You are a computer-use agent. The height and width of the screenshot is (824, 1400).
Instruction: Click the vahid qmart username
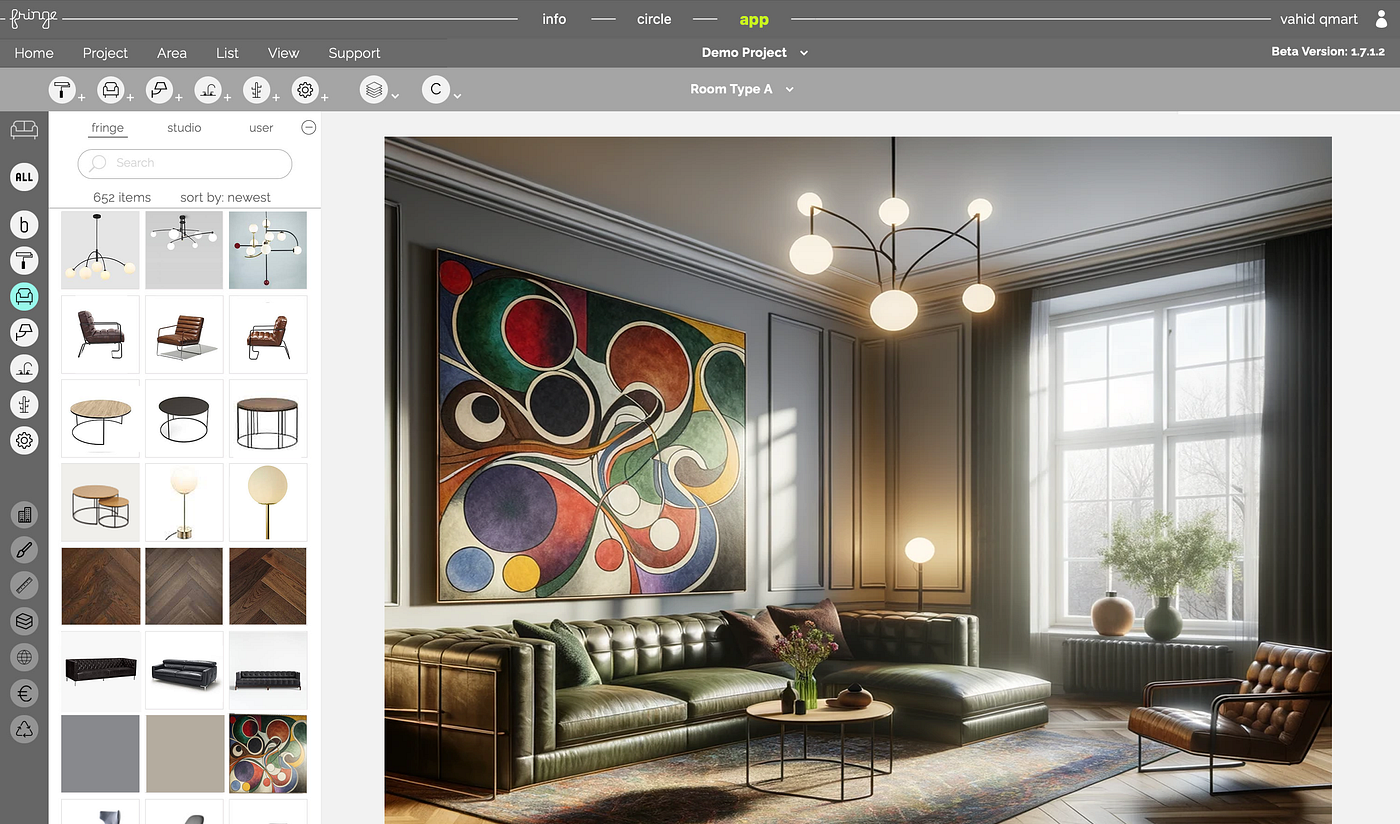coord(1319,19)
